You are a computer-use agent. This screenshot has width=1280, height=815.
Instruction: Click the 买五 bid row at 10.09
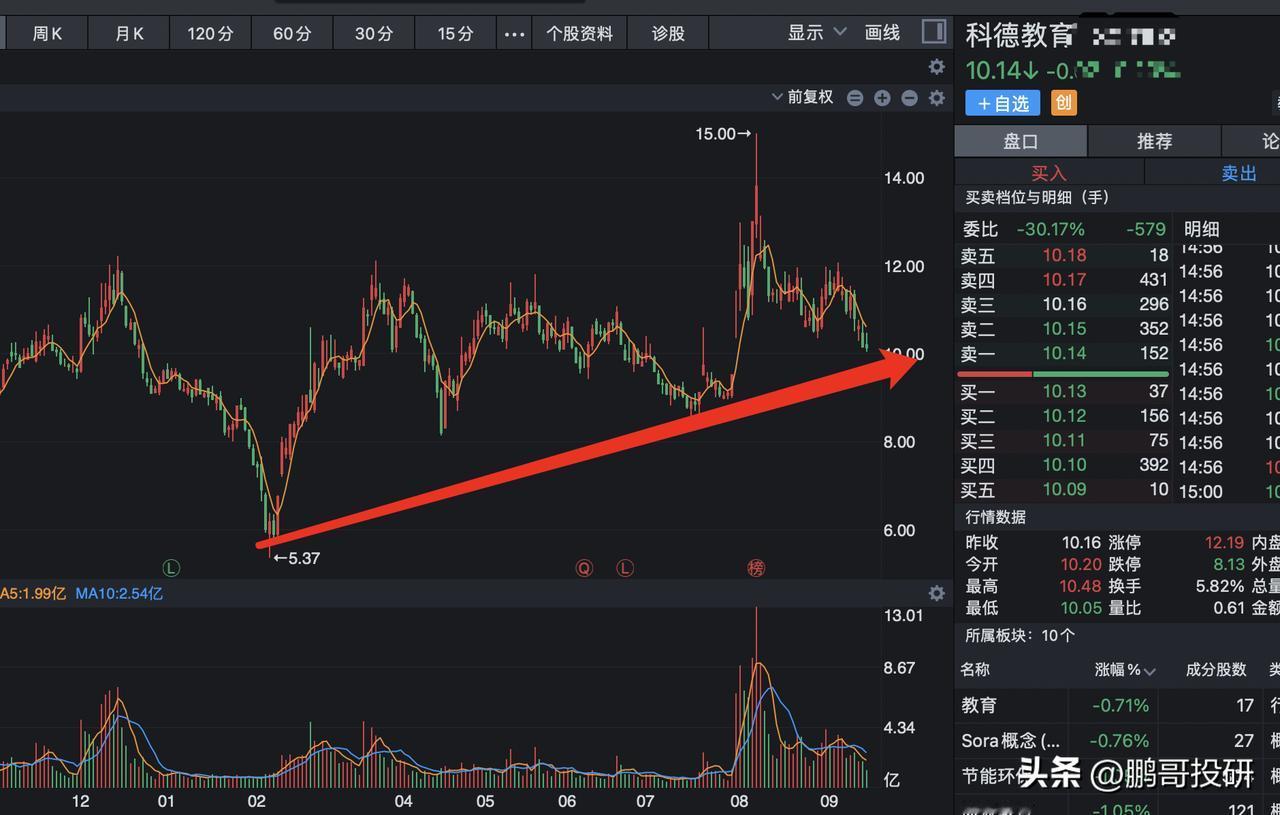pyautogui.click(x=1064, y=490)
